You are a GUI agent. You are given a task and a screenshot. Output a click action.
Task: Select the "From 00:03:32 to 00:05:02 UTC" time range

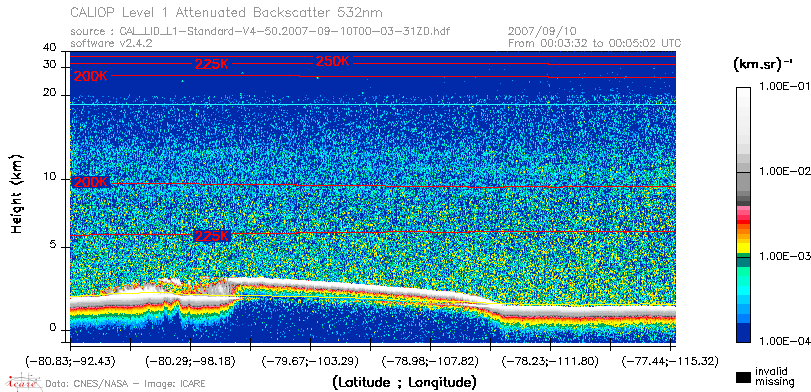(595, 43)
